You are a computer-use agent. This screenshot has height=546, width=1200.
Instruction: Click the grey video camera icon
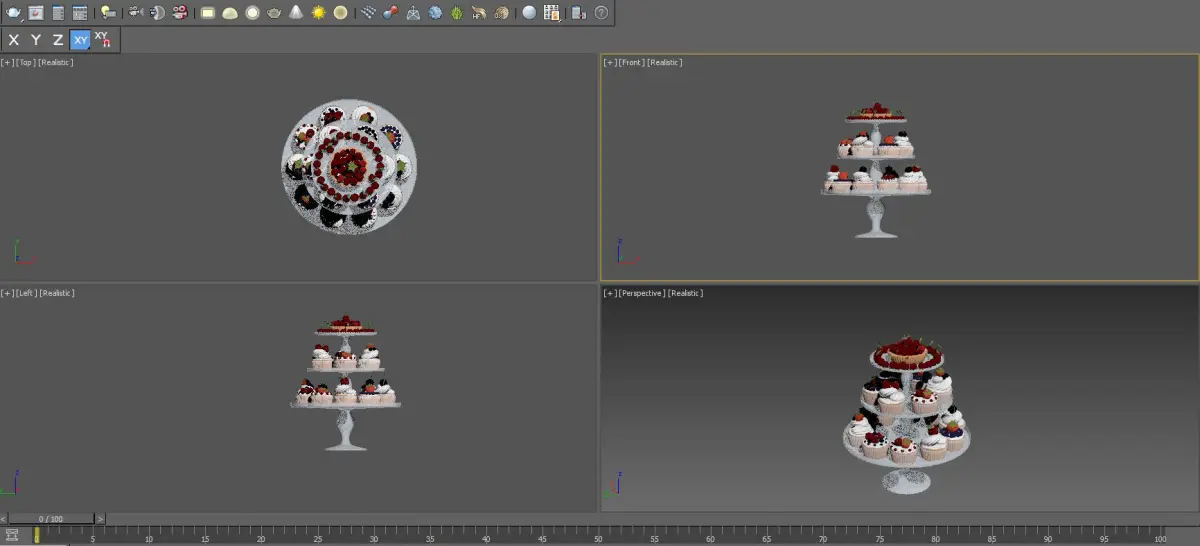(x=136, y=13)
